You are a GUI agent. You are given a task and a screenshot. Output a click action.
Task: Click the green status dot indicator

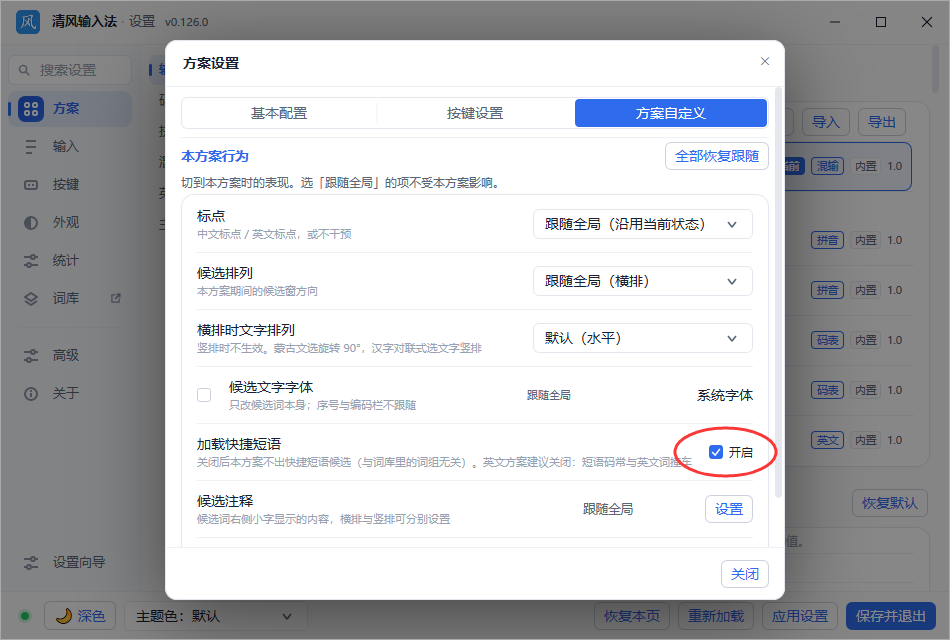[x=25, y=616]
